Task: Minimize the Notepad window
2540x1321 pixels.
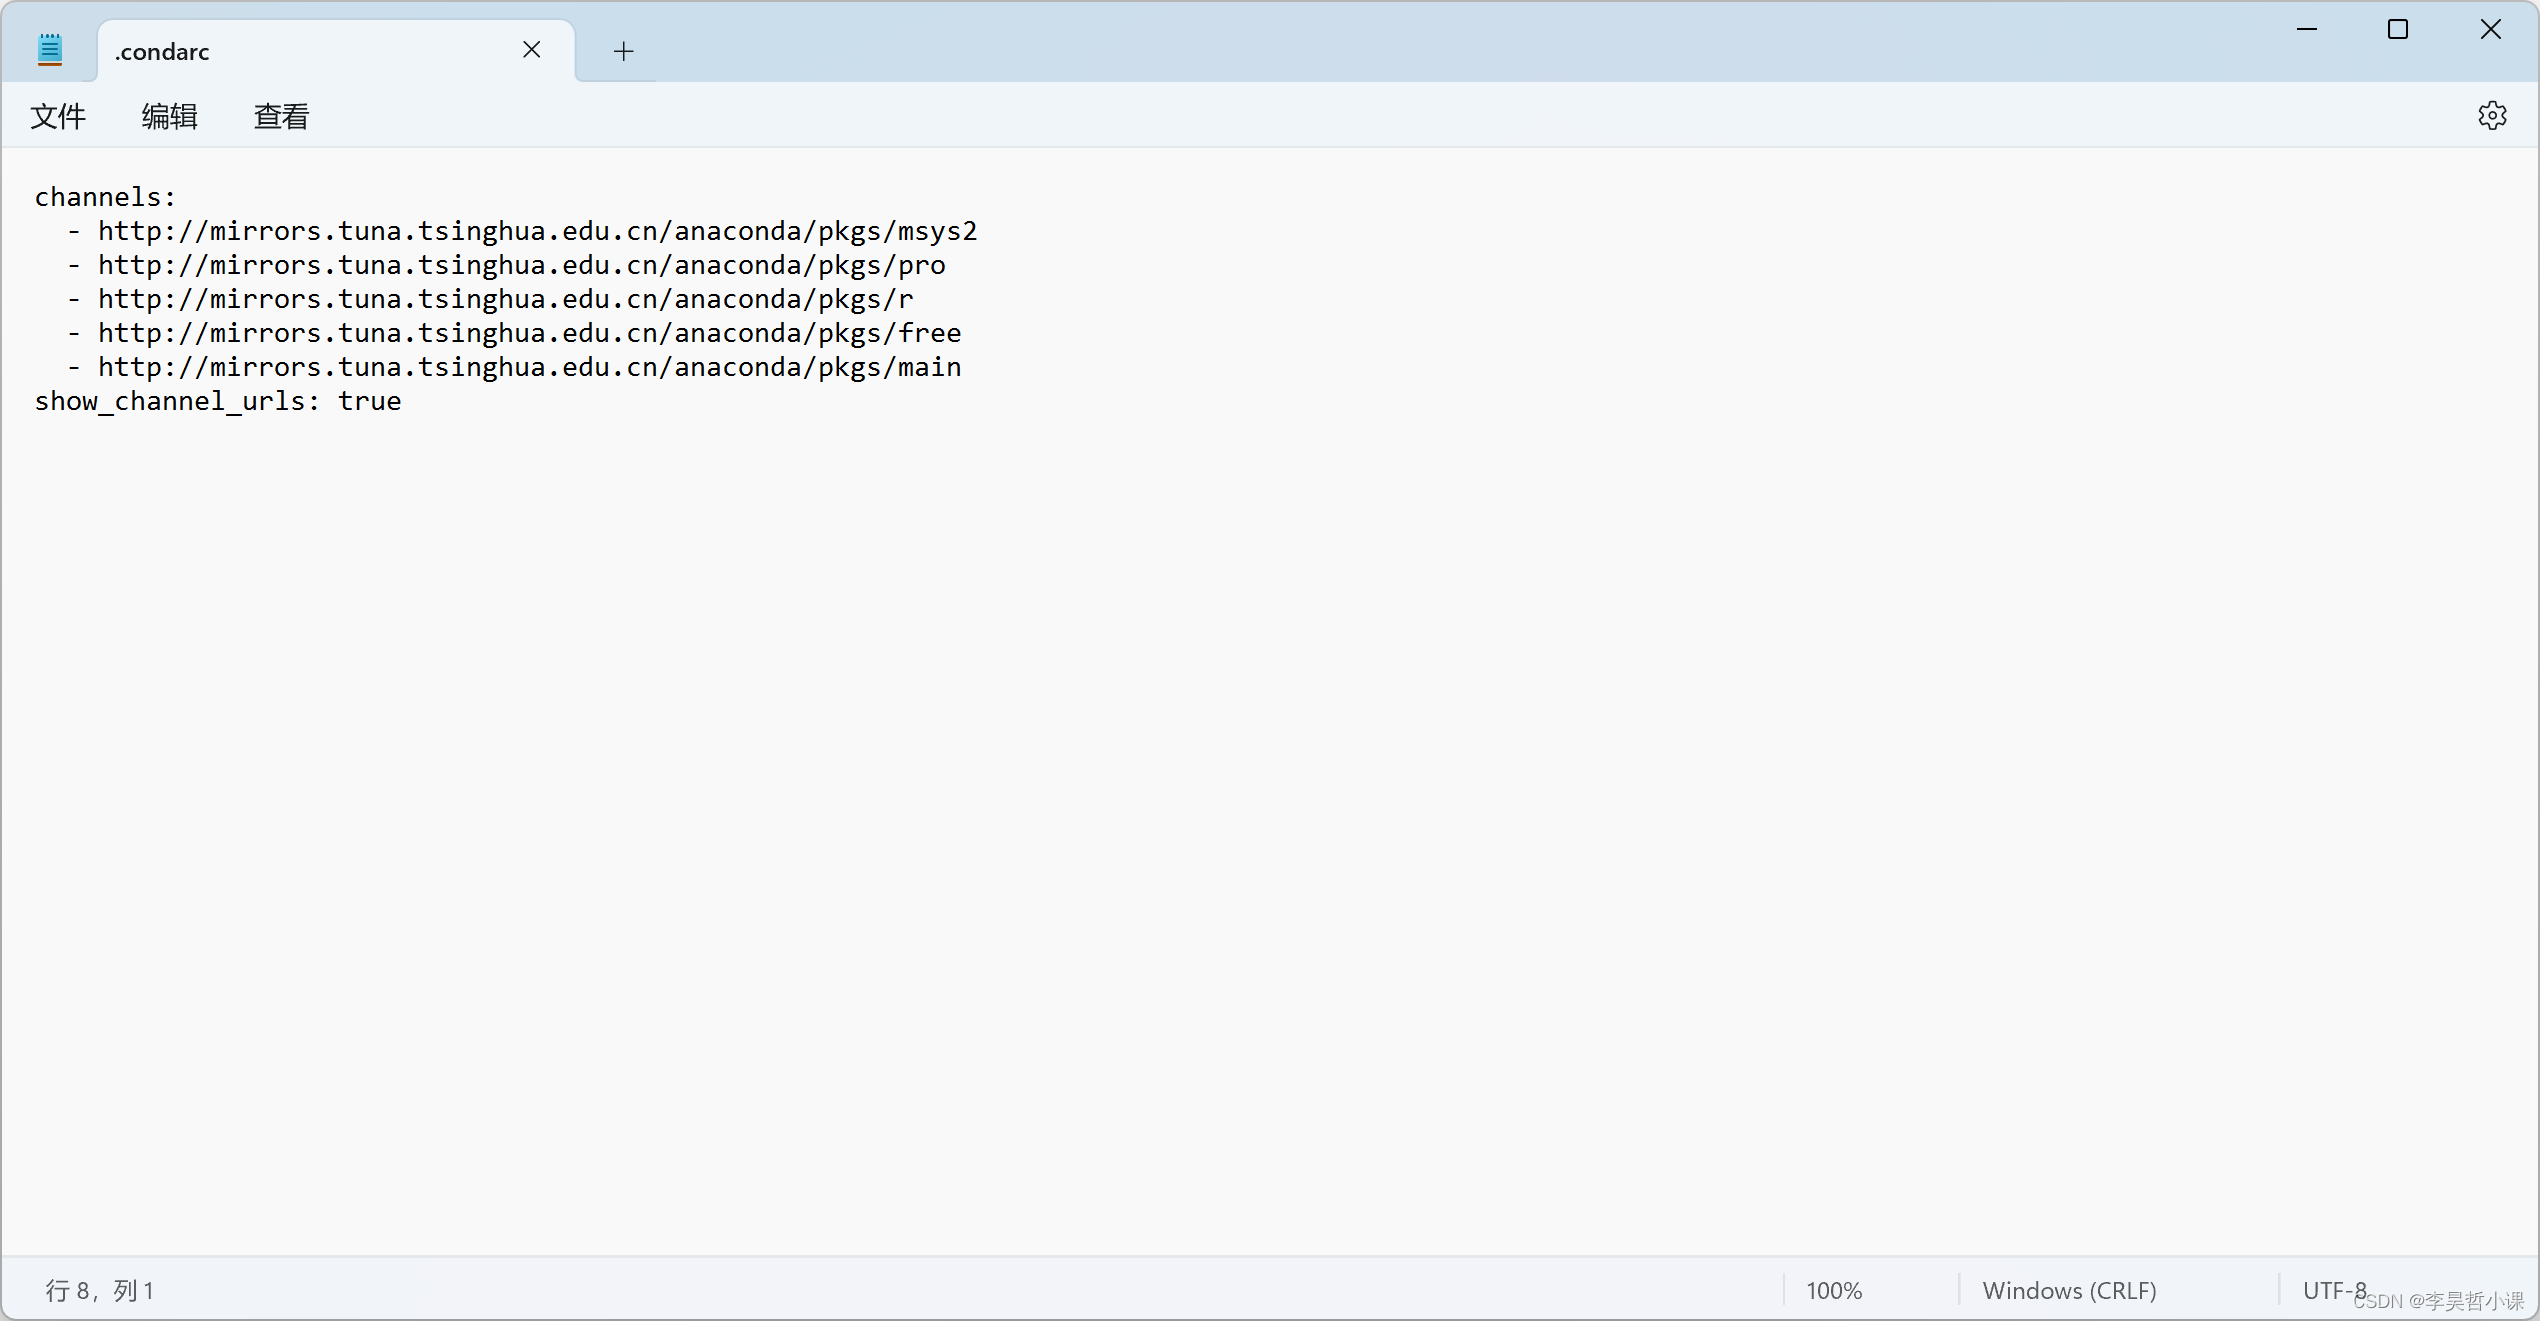Action: 2306,30
